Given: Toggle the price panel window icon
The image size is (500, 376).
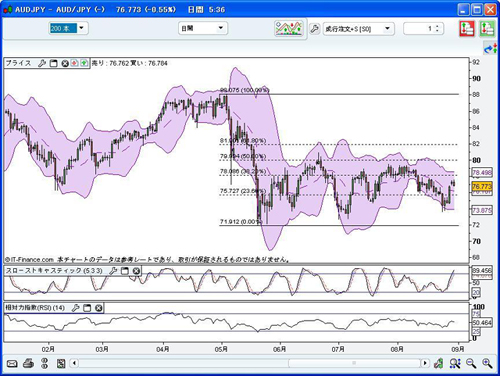Looking at the screenshot, I should [53, 63].
